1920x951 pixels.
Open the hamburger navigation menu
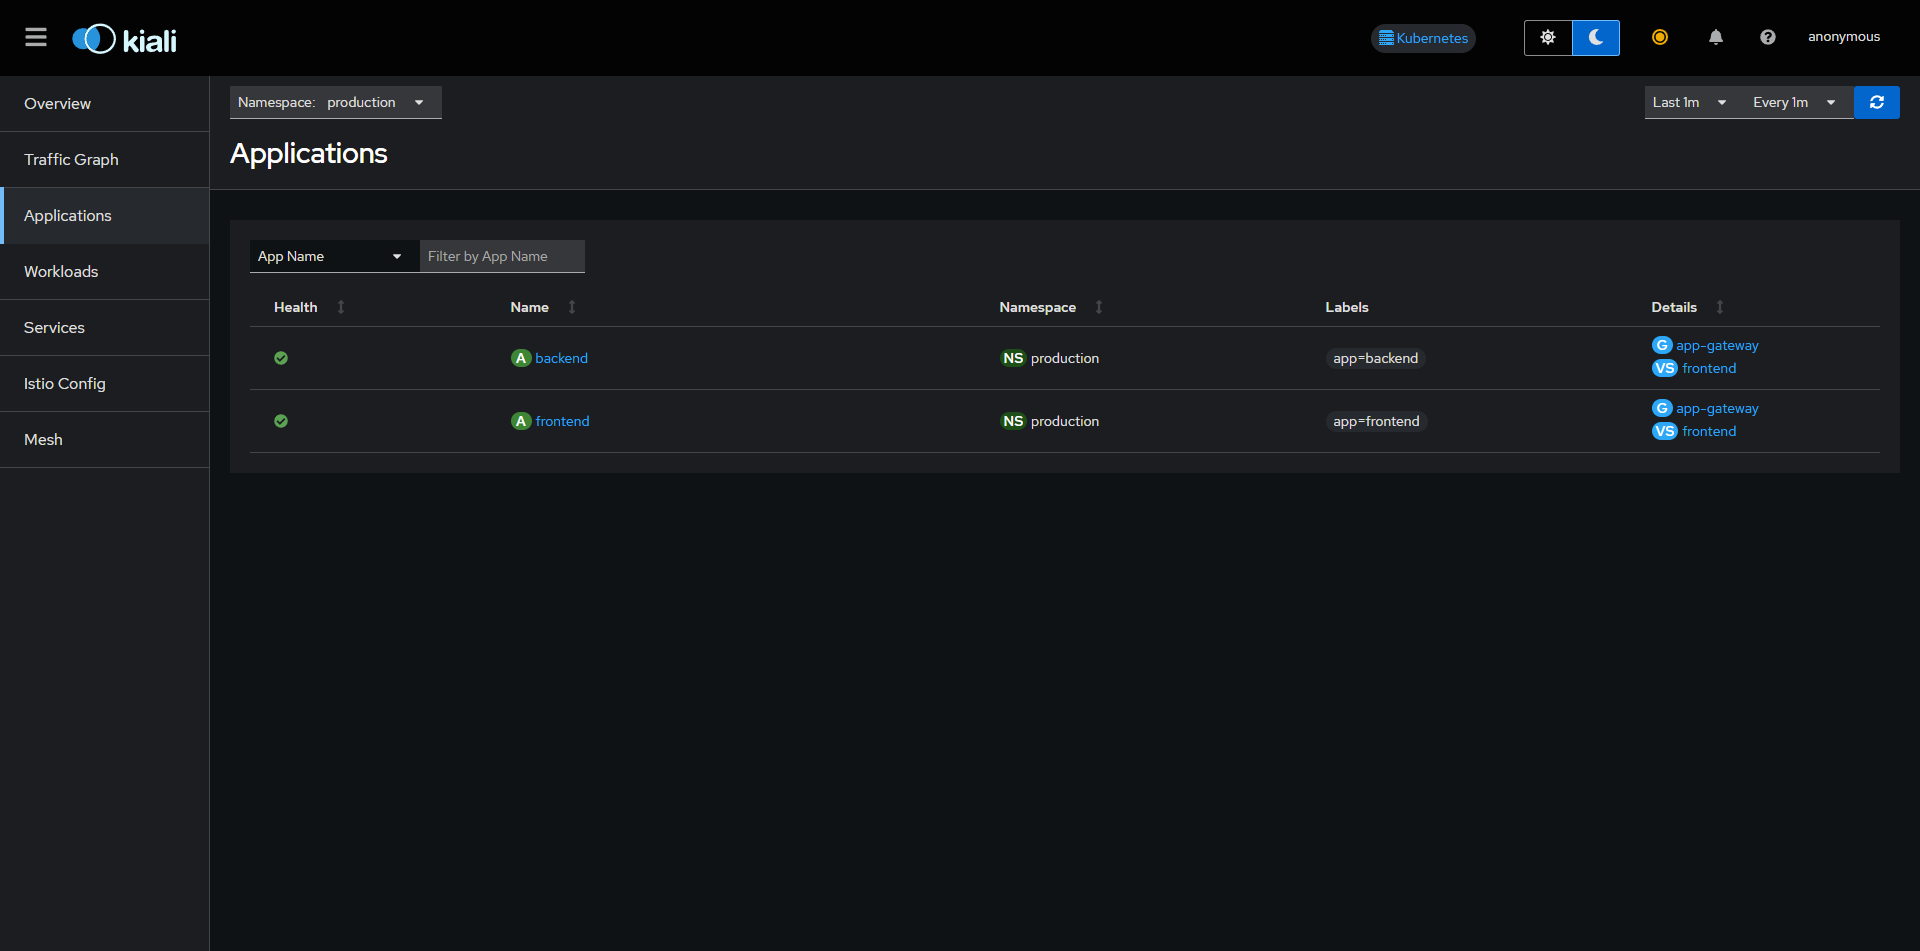(x=36, y=38)
